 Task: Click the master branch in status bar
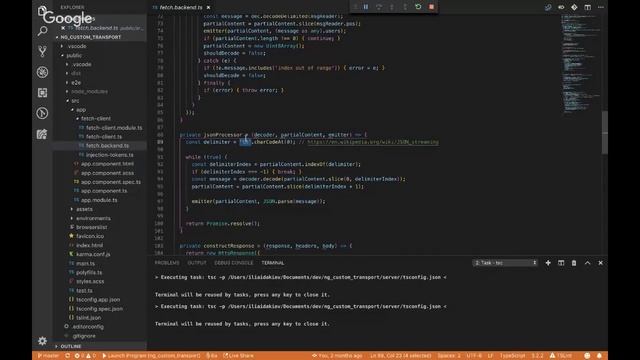(x=49, y=356)
